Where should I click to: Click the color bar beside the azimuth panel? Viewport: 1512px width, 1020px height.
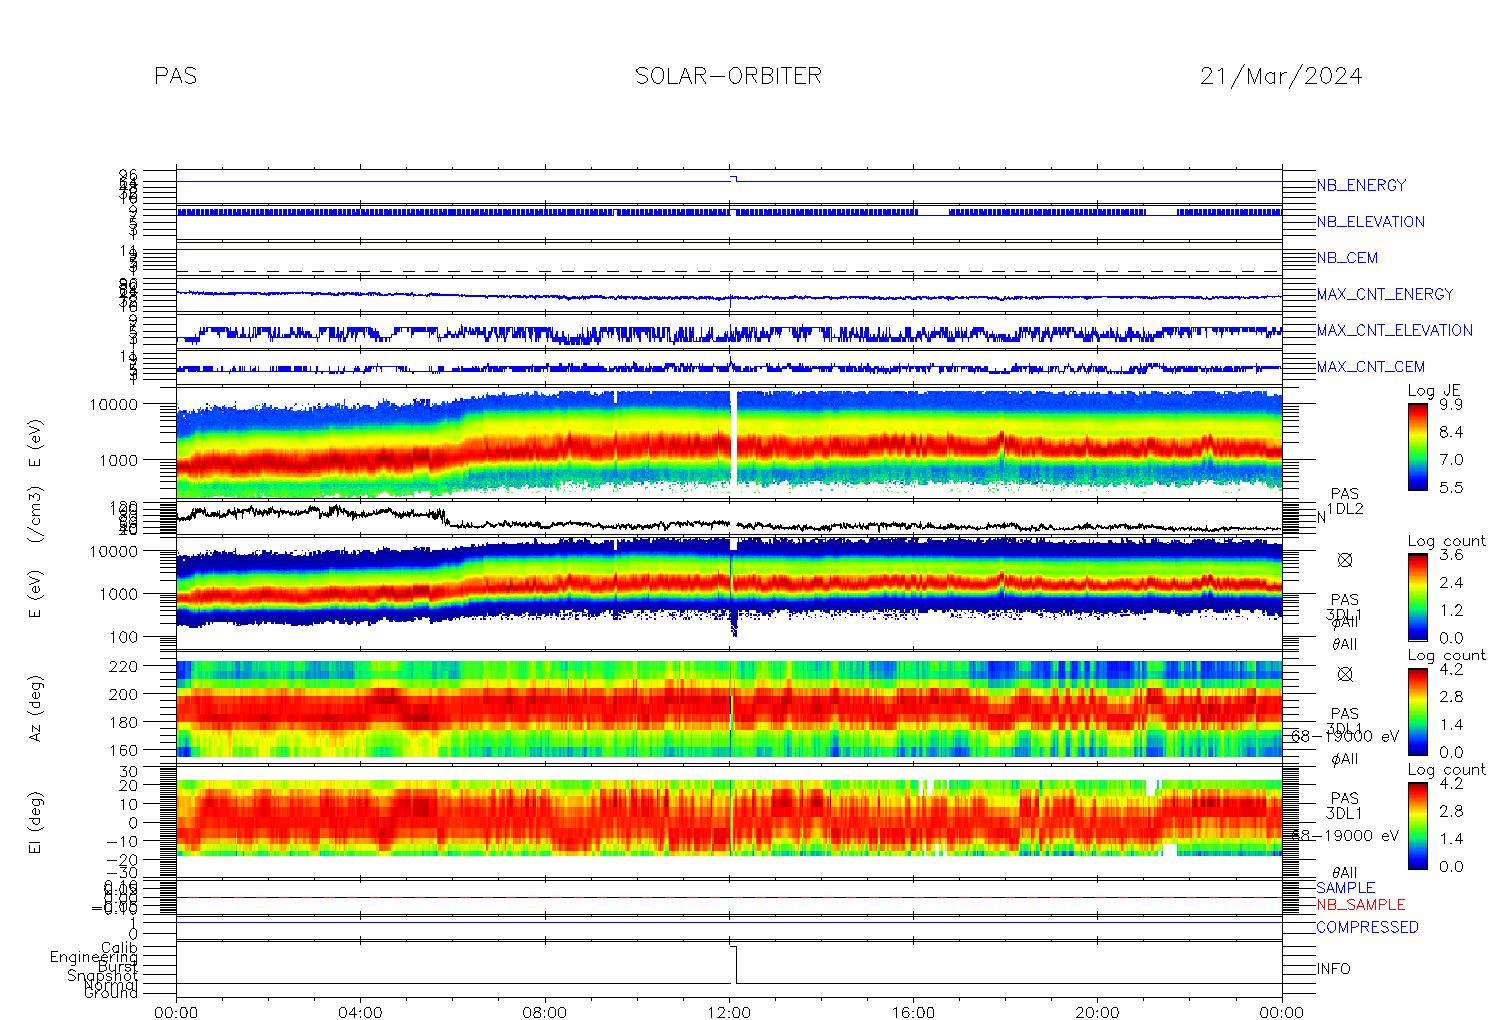click(1417, 711)
